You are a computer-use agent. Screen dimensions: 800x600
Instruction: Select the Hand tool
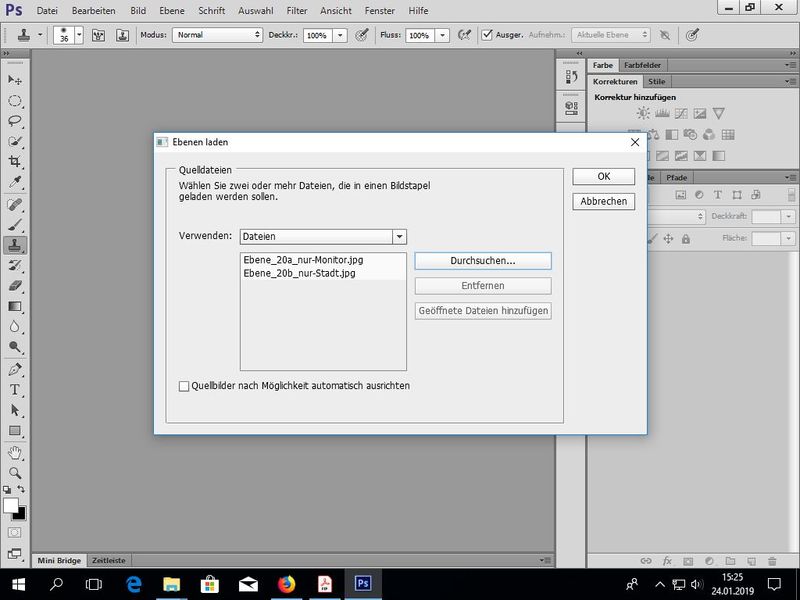(15, 452)
